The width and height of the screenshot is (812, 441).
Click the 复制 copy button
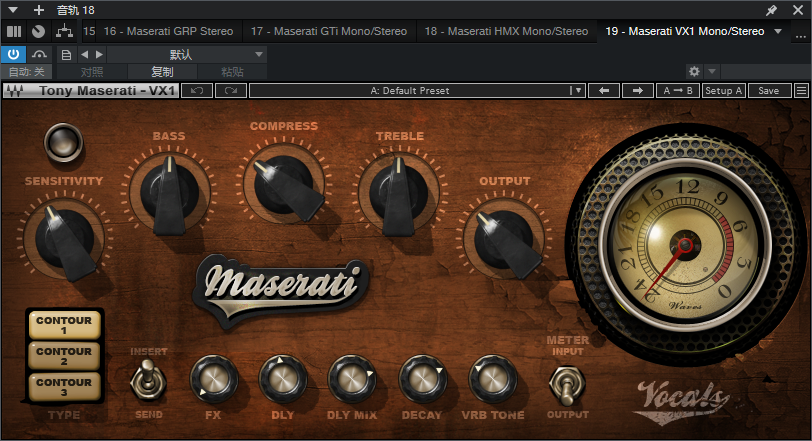tap(162, 72)
